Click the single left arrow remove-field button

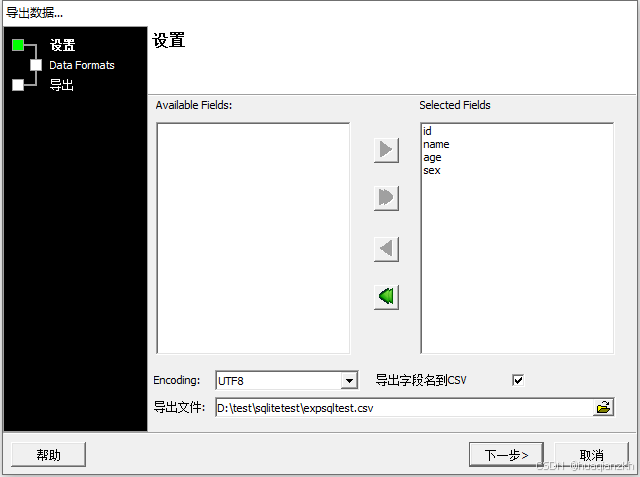point(386,248)
